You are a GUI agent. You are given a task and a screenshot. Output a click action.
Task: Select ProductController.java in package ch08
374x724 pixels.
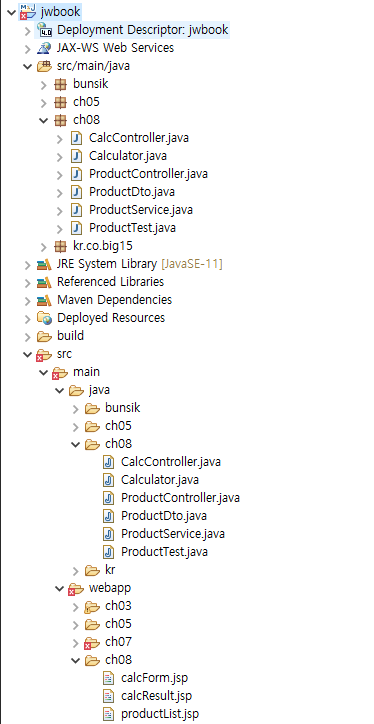148,174
